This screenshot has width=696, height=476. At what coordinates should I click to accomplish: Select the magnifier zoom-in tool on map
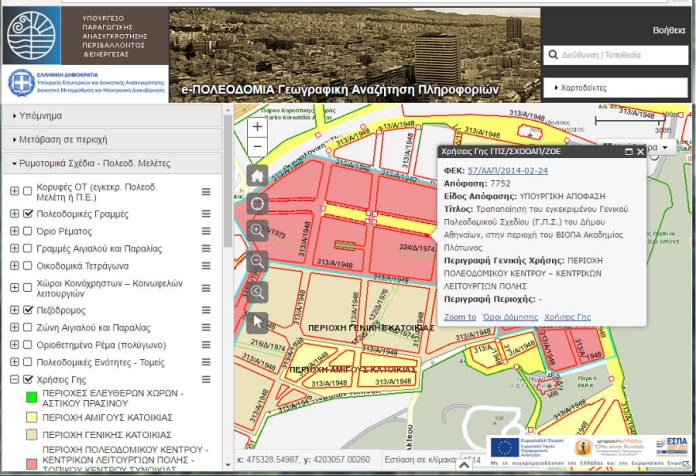tap(258, 231)
